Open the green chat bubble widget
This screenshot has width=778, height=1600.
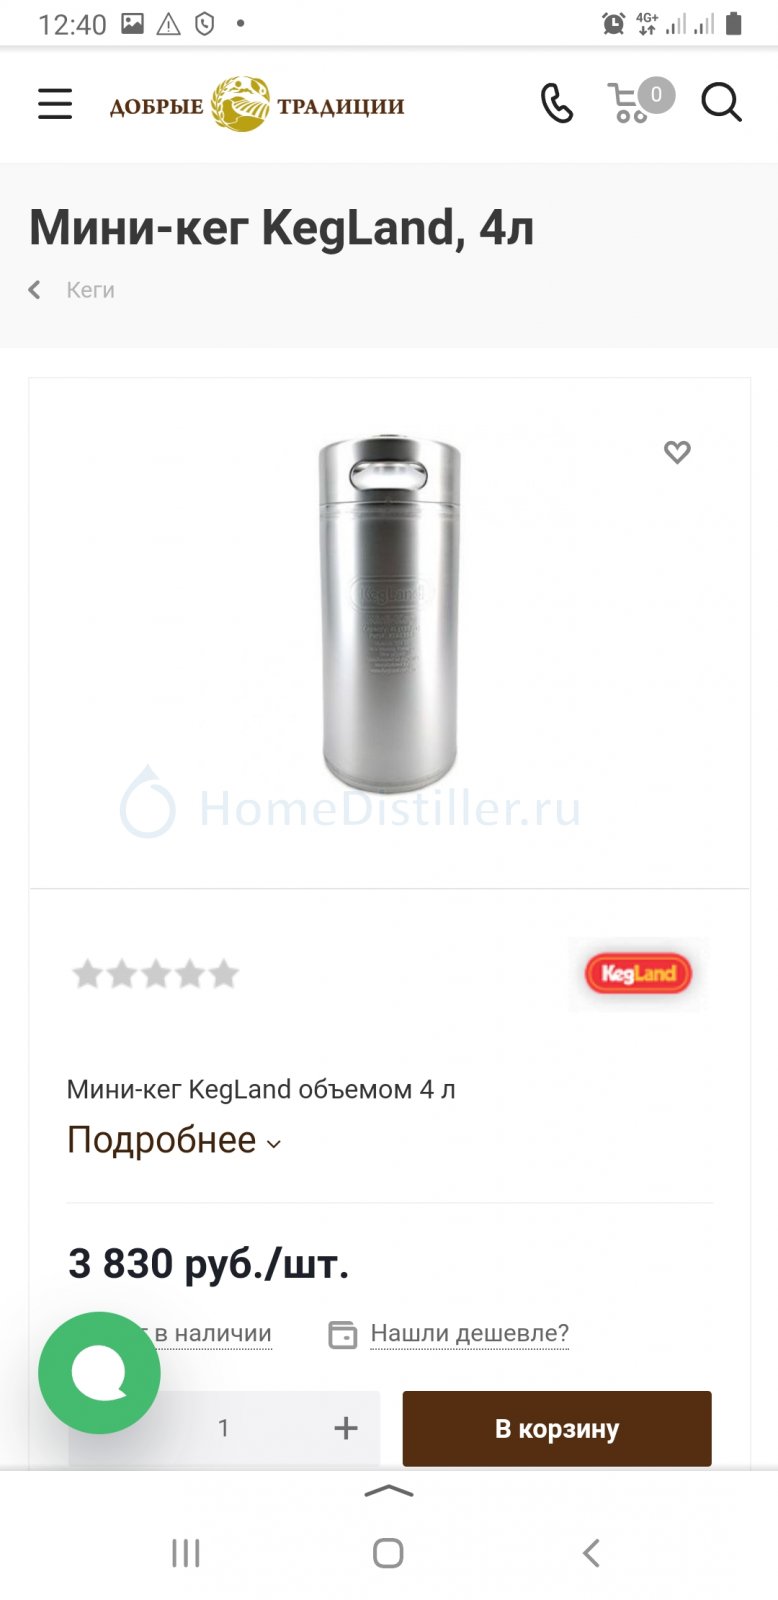click(x=99, y=1373)
